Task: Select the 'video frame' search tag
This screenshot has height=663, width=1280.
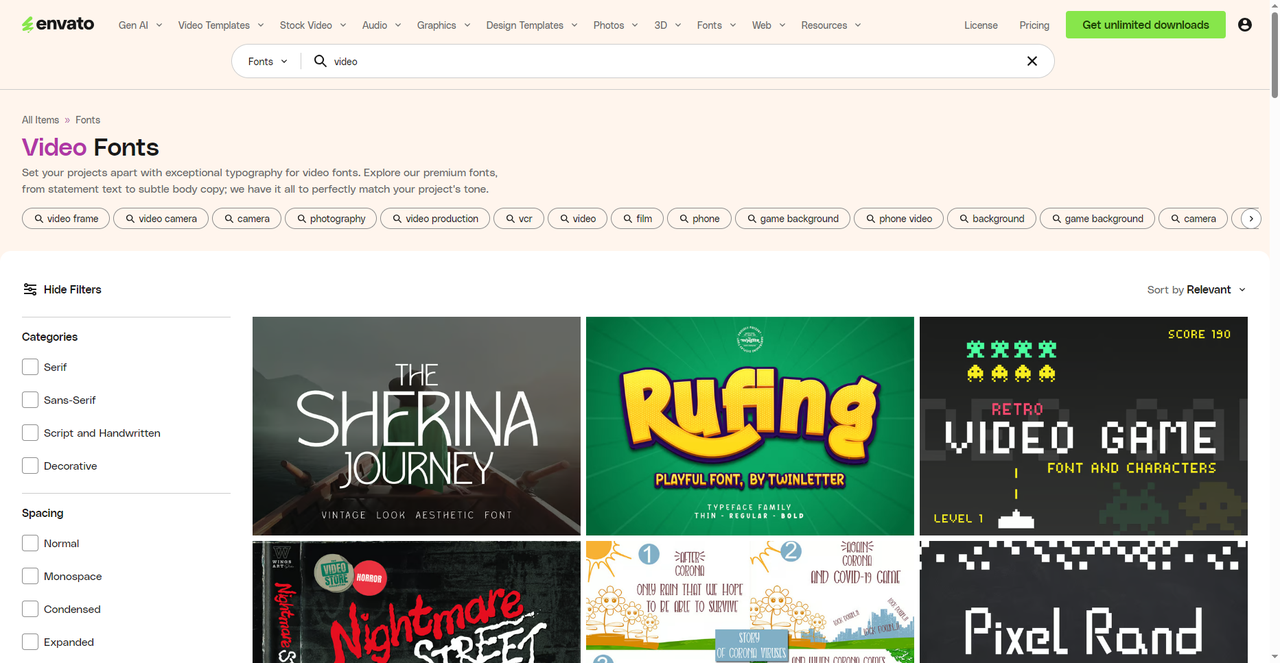Action: click(66, 218)
